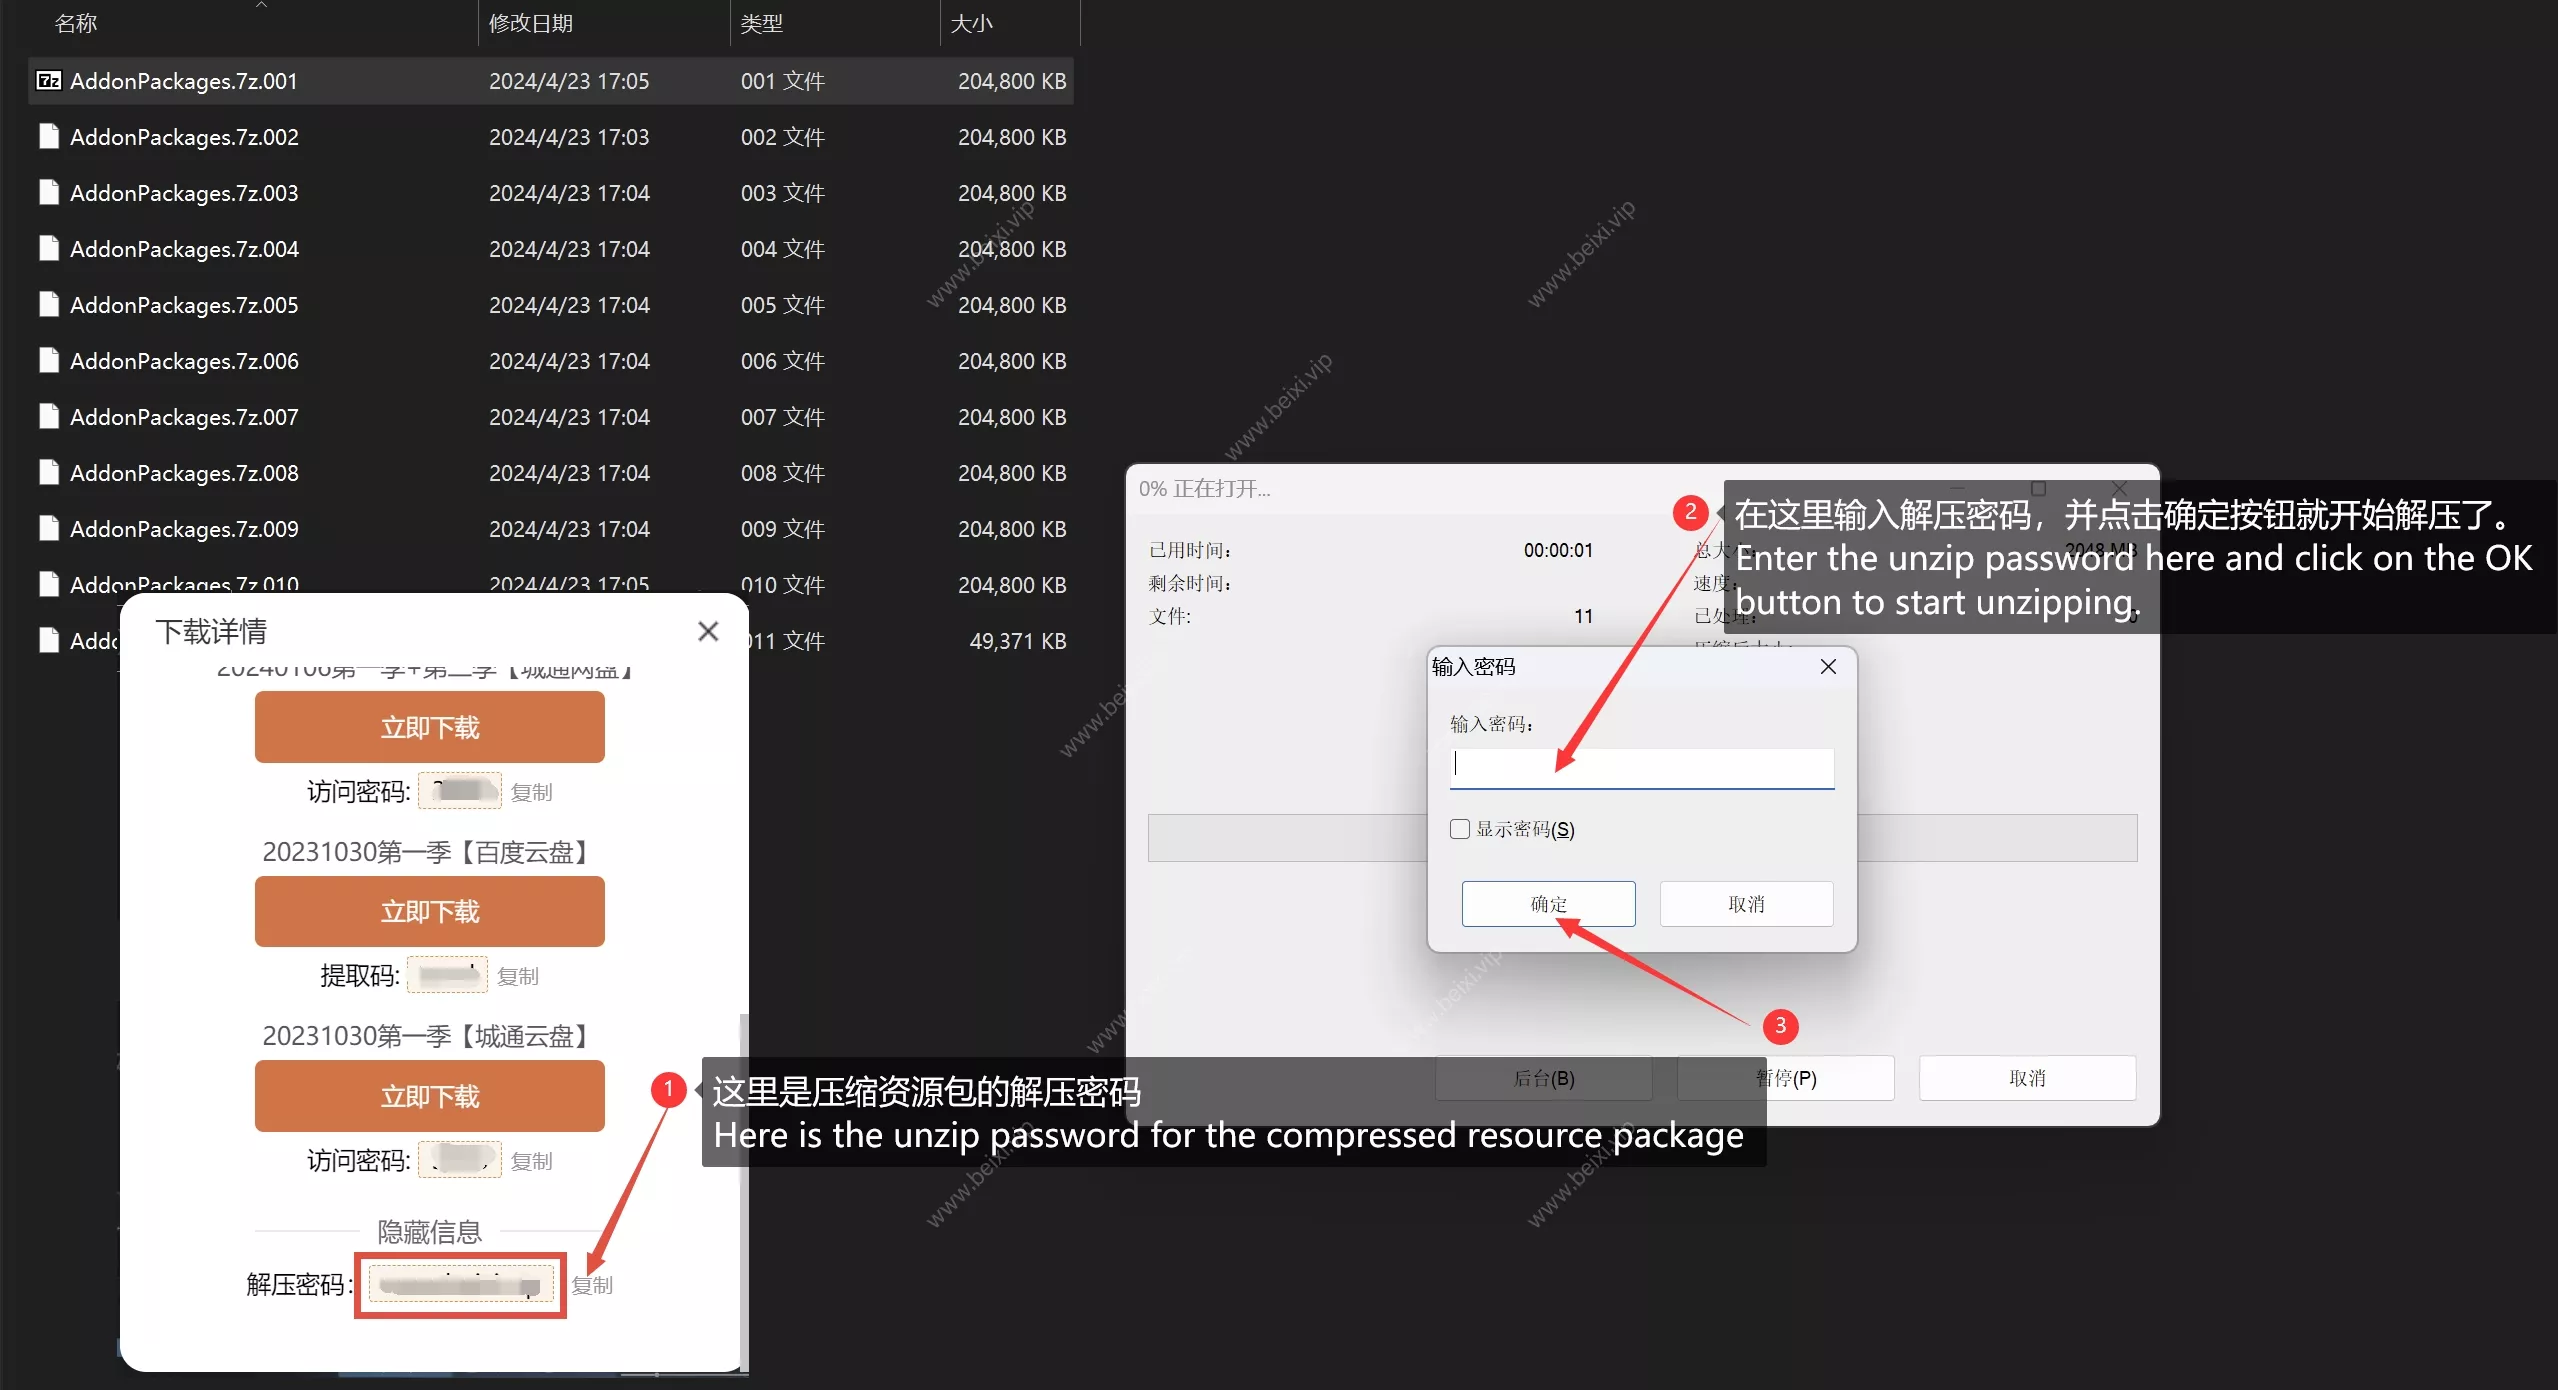Click the 49,371 KB size cell
The width and height of the screenshot is (2558, 1390).
tap(1018, 641)
